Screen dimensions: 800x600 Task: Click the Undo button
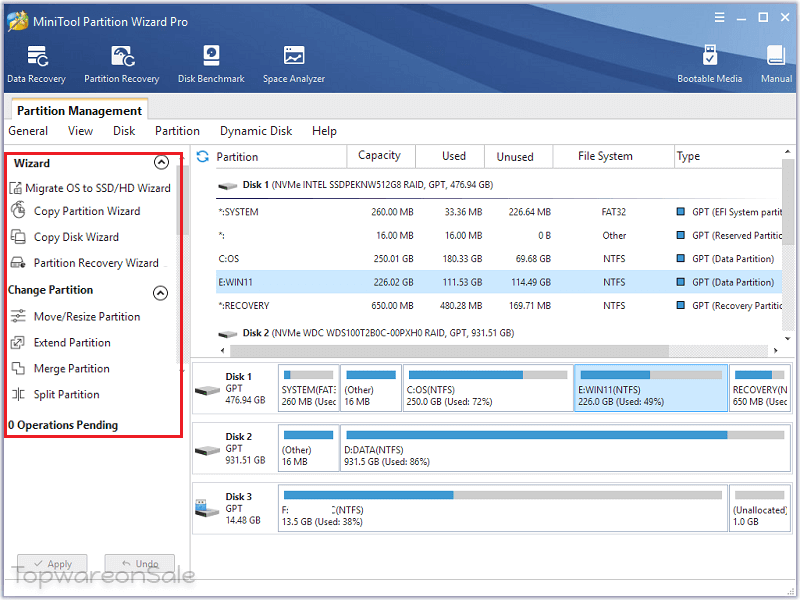[x=140, y=564]
